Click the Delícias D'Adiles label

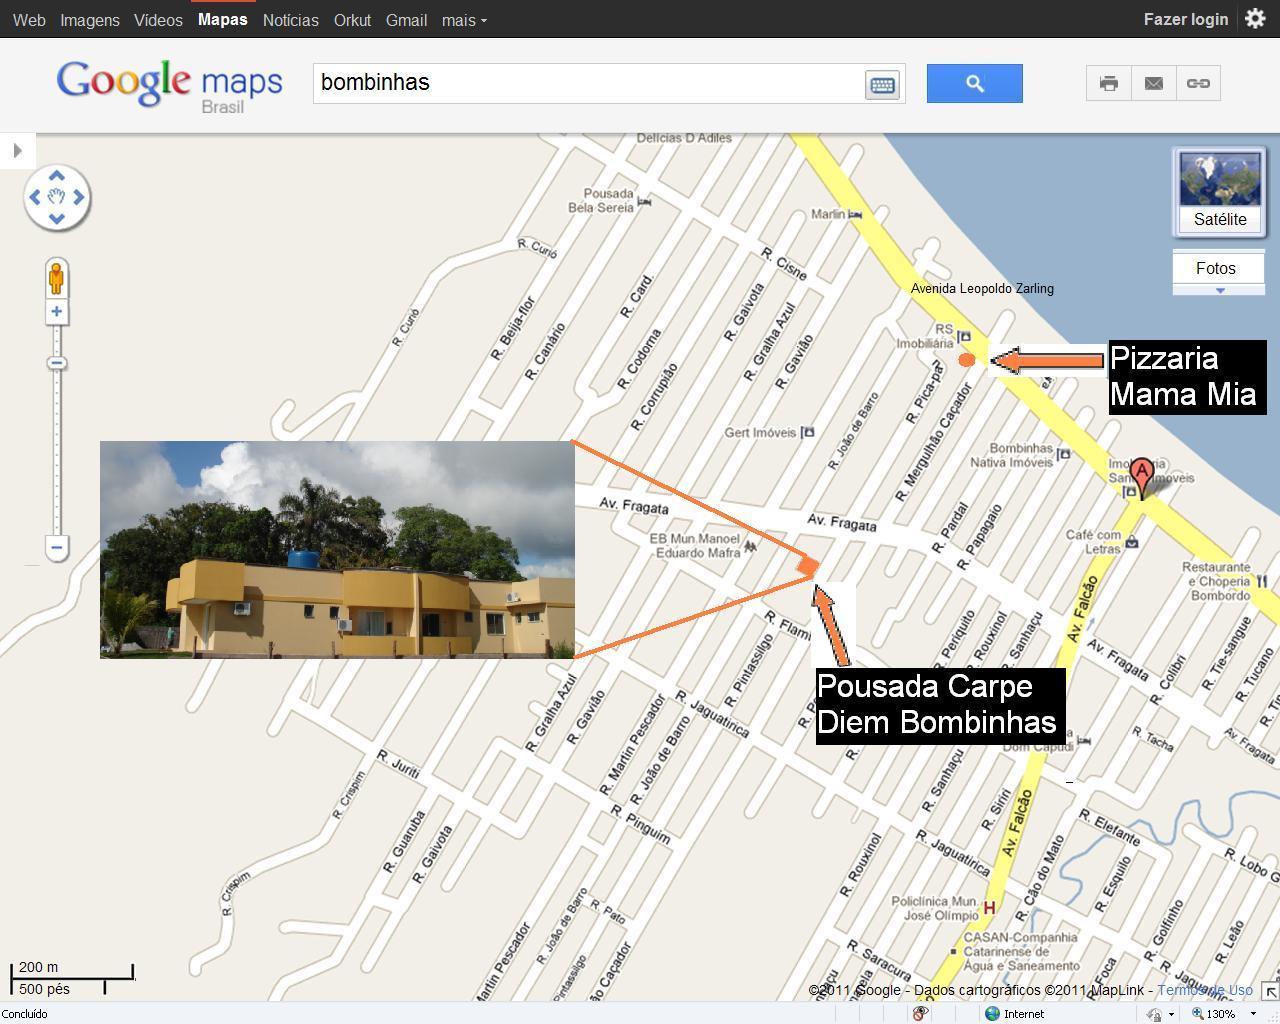684,138
